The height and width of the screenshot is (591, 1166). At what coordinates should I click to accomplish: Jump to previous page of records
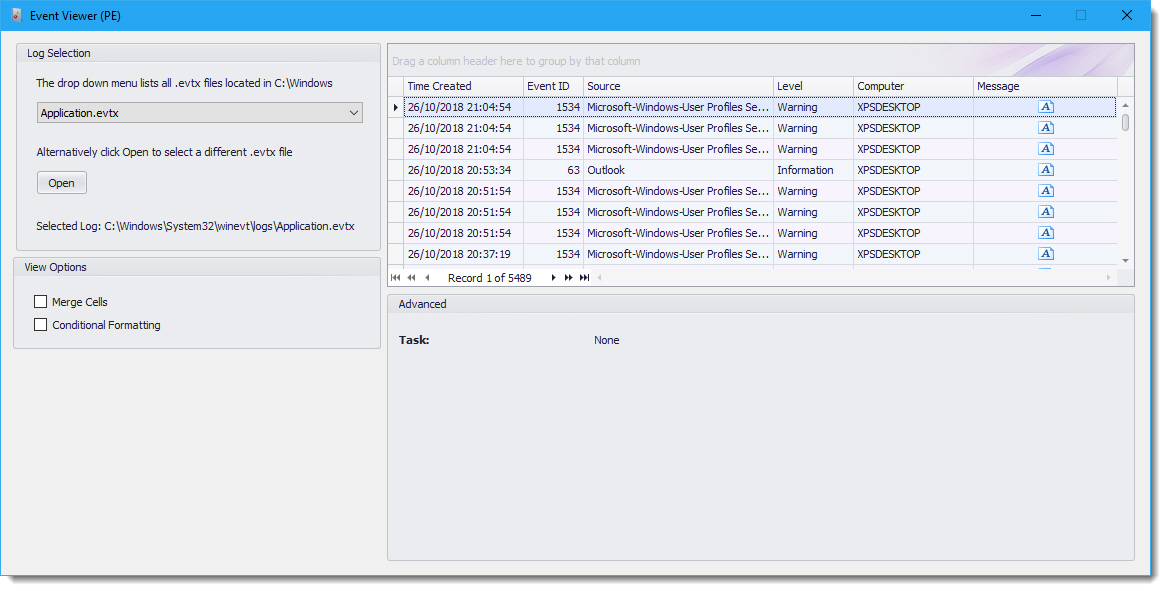pyautogui.click(x=411, y=278)
